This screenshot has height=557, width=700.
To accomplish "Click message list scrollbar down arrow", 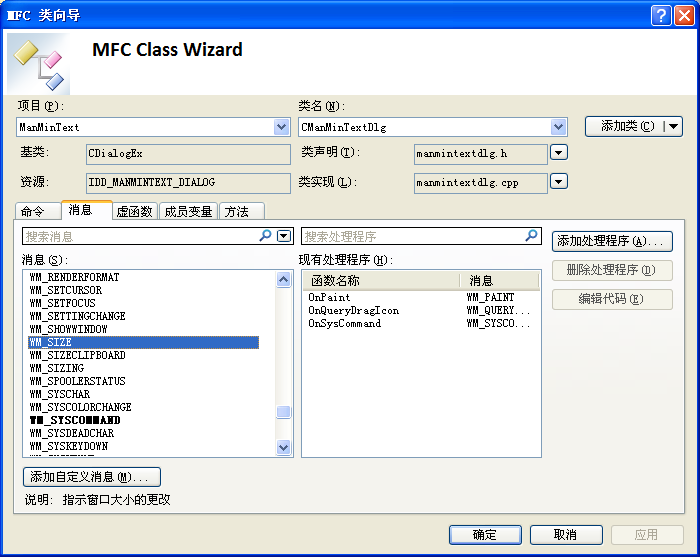I will [283, 447].
